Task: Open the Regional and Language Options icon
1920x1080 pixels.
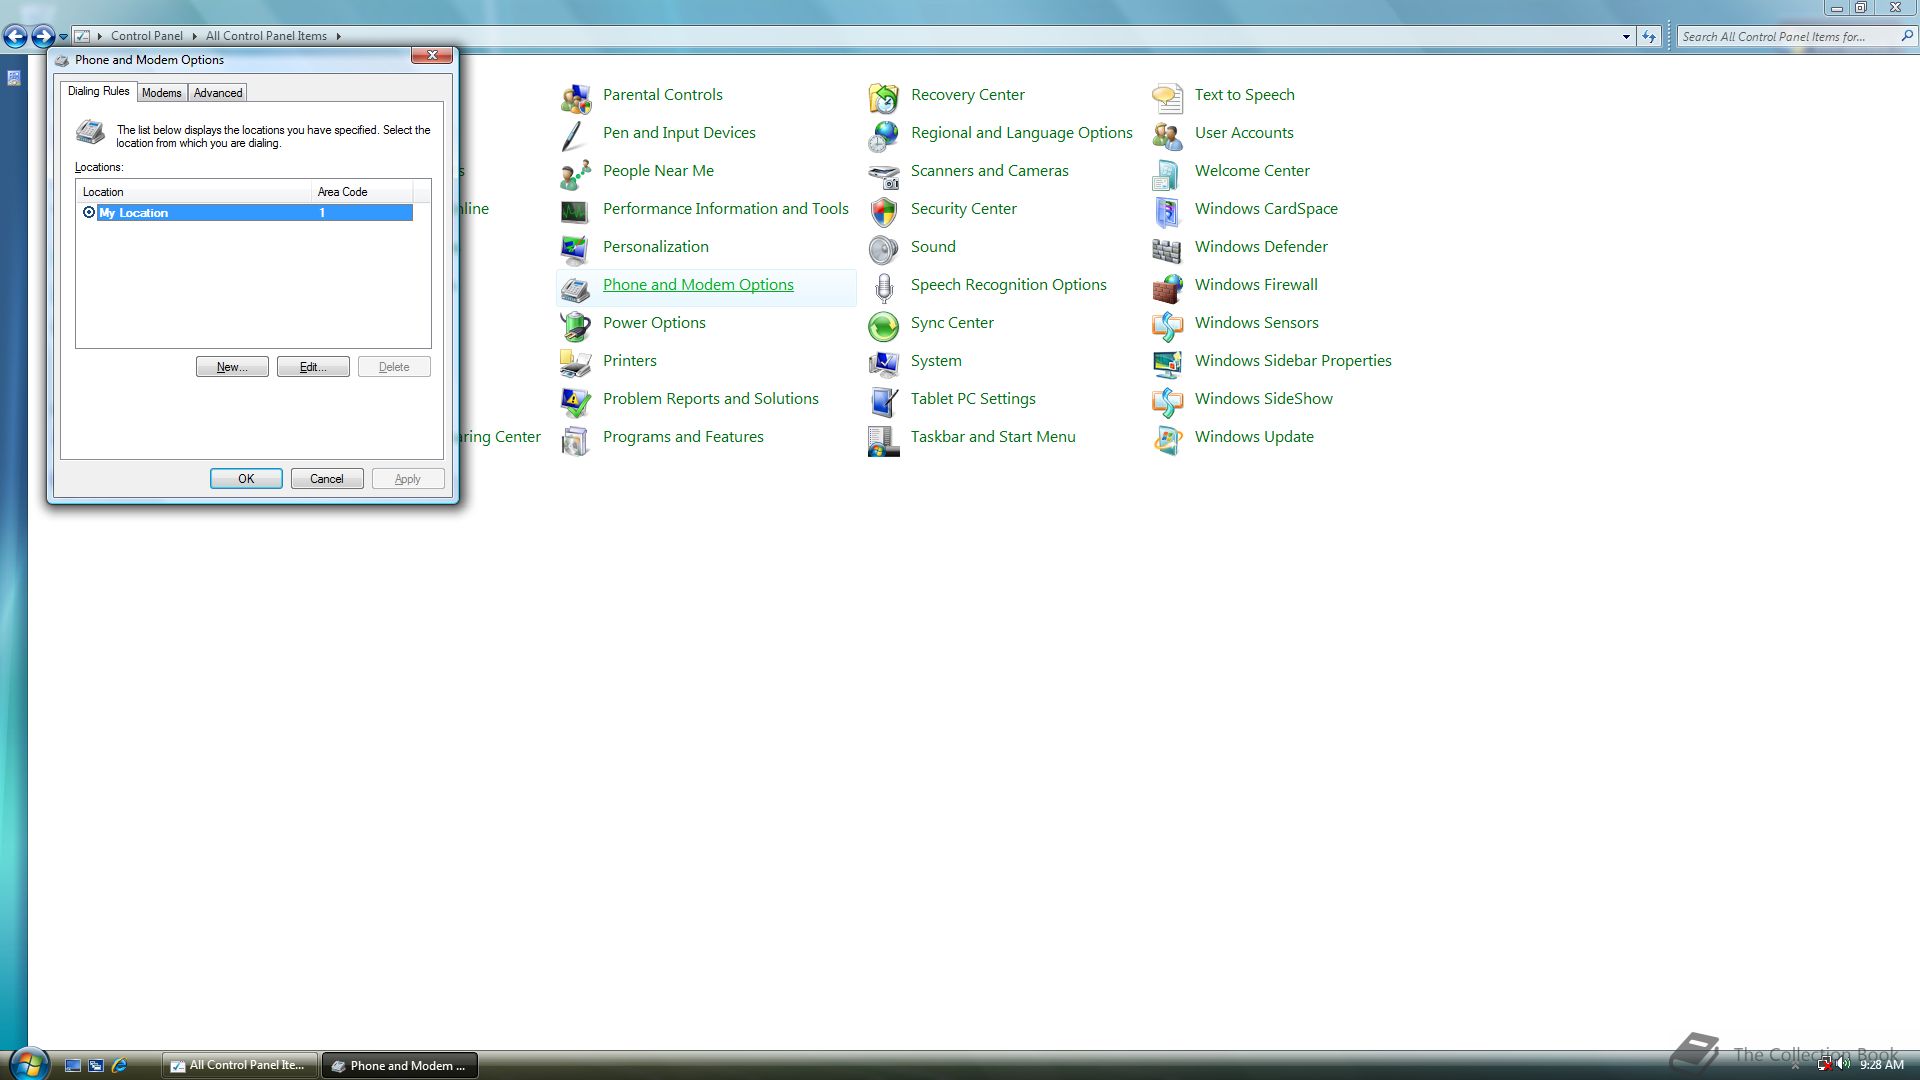Action: coord(883,135)
